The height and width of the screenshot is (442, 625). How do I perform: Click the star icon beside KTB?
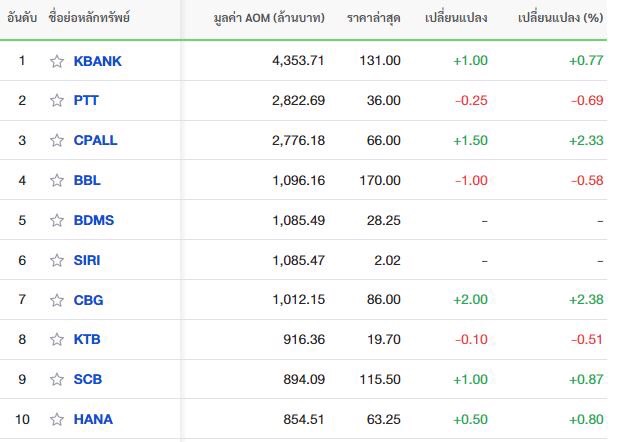coord(57,339)
